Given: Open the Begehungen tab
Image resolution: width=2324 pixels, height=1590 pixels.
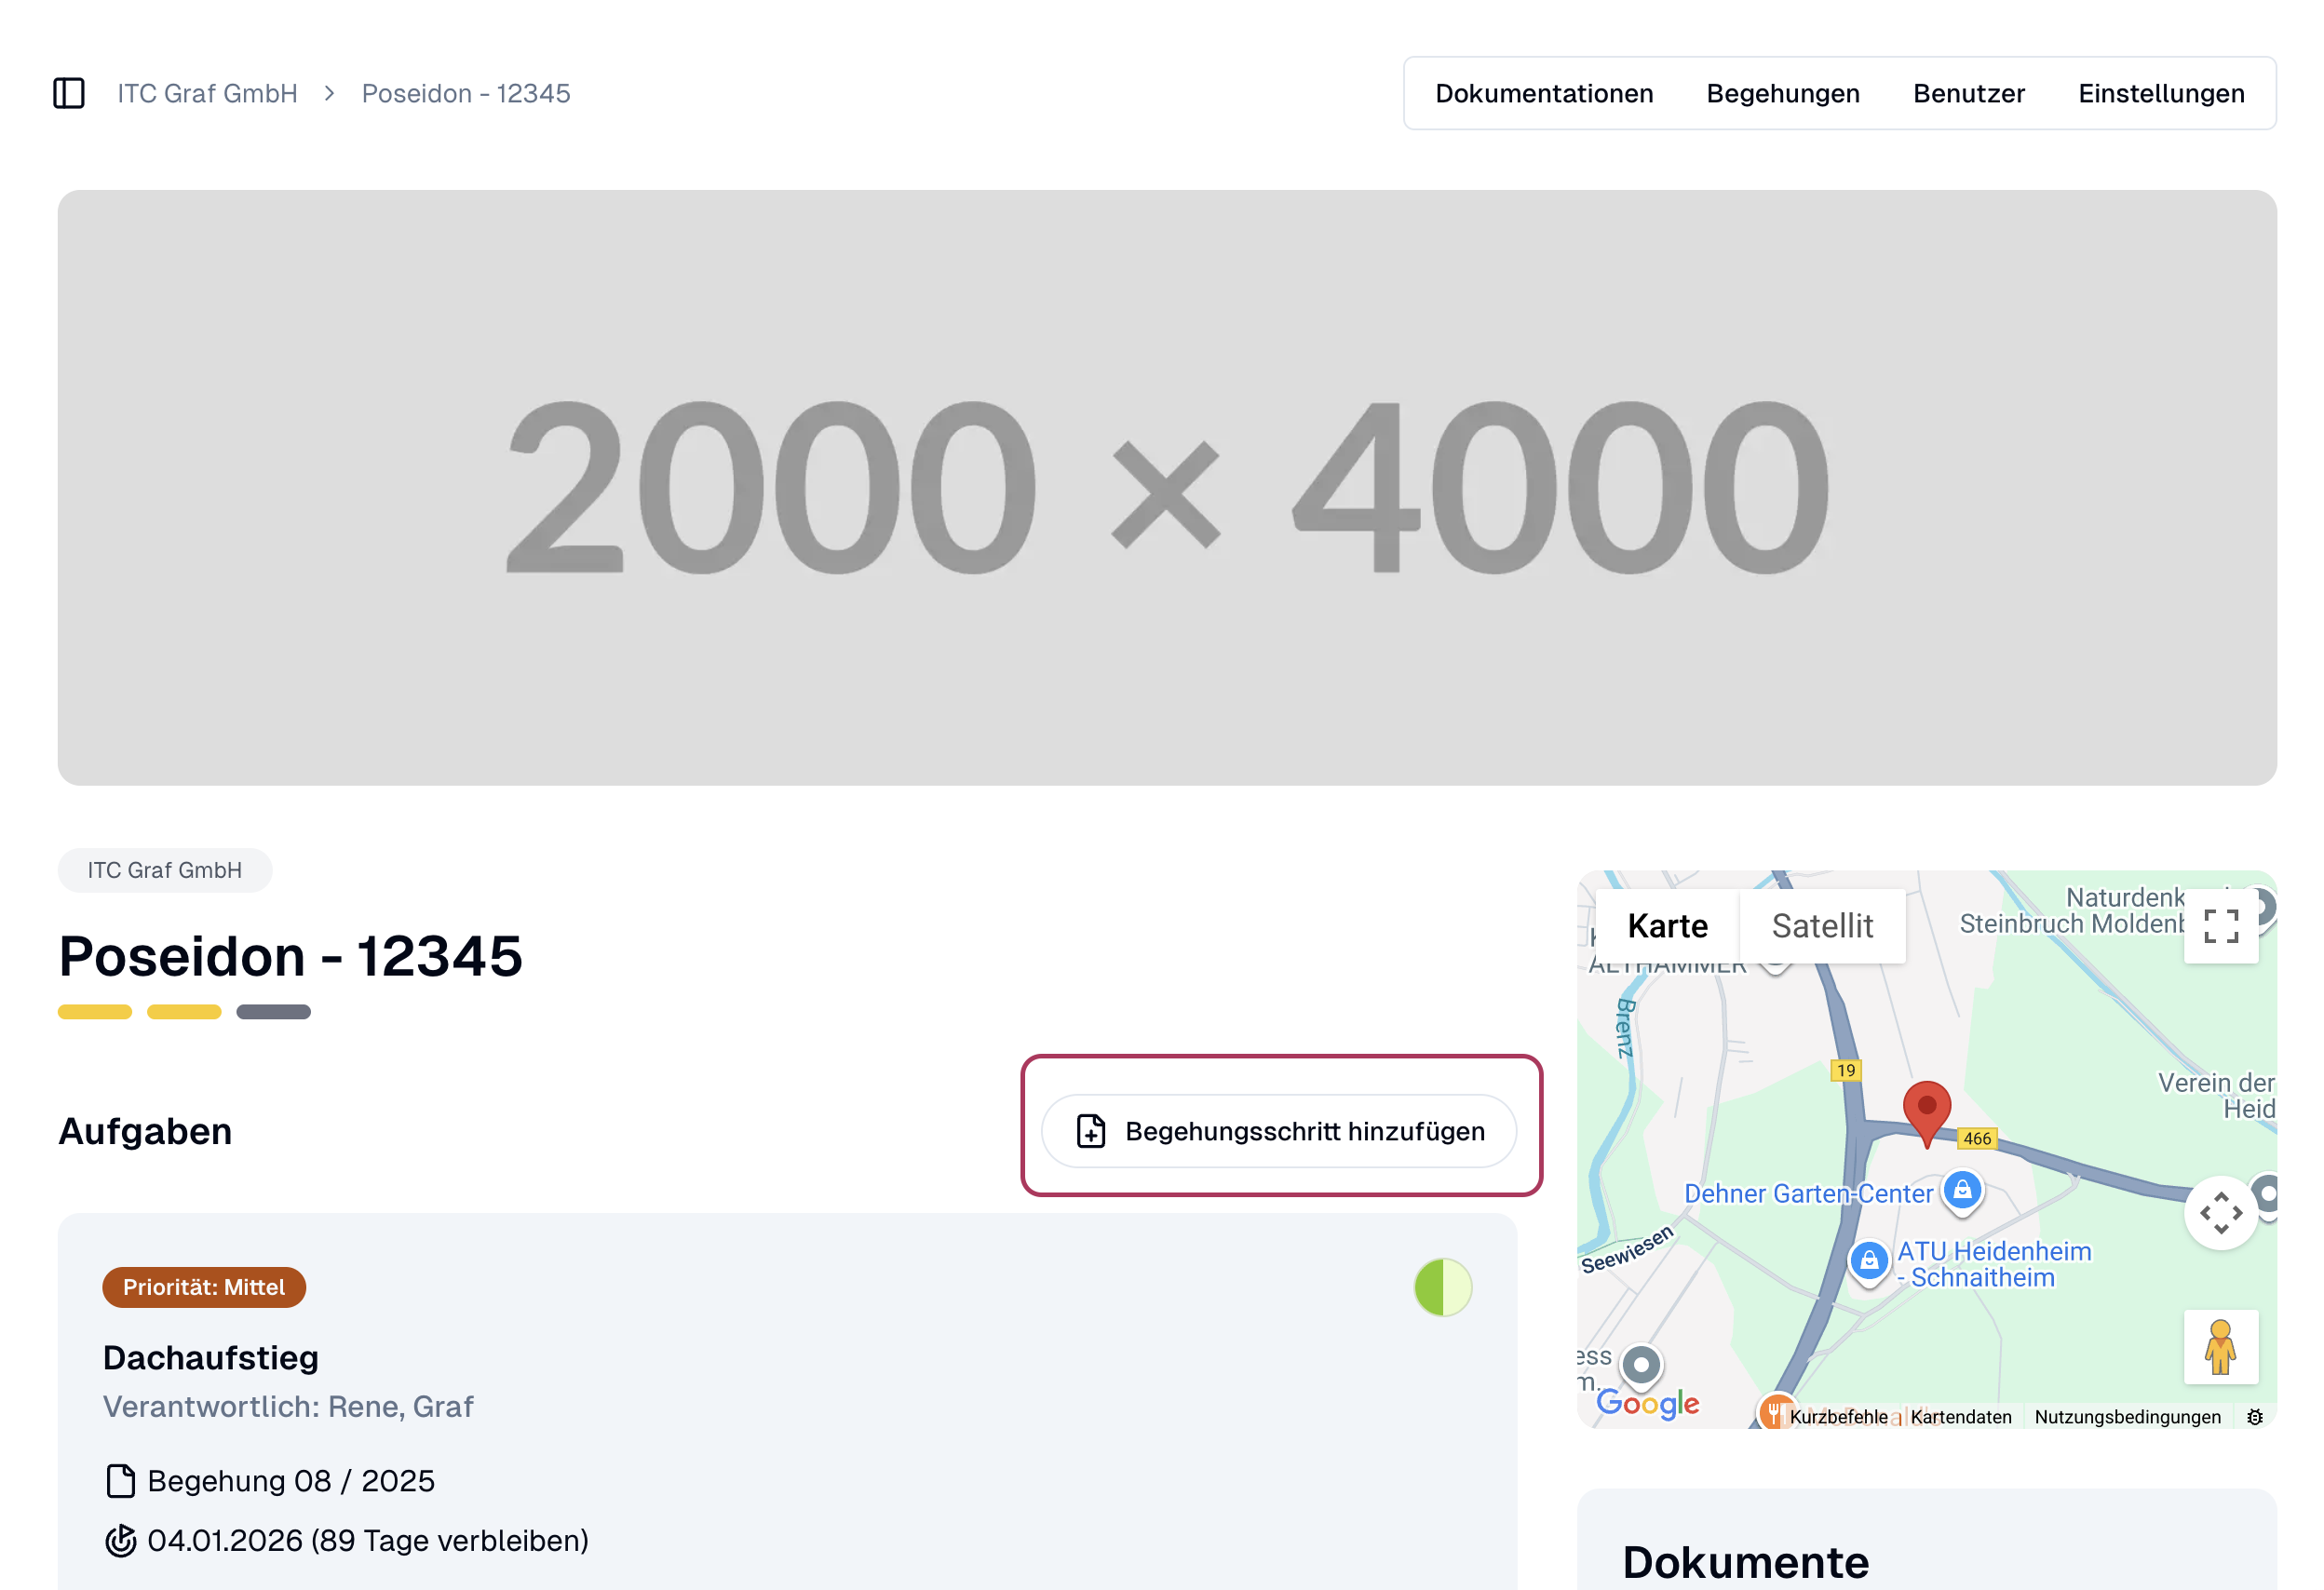Looking at the screenshot, I should (1782, 93).
